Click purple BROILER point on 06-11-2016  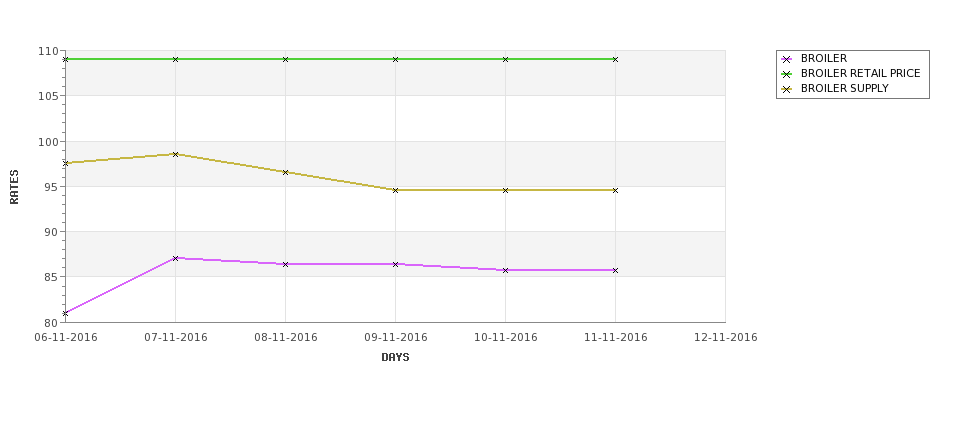pyautogui.click(x=65, y=313)
